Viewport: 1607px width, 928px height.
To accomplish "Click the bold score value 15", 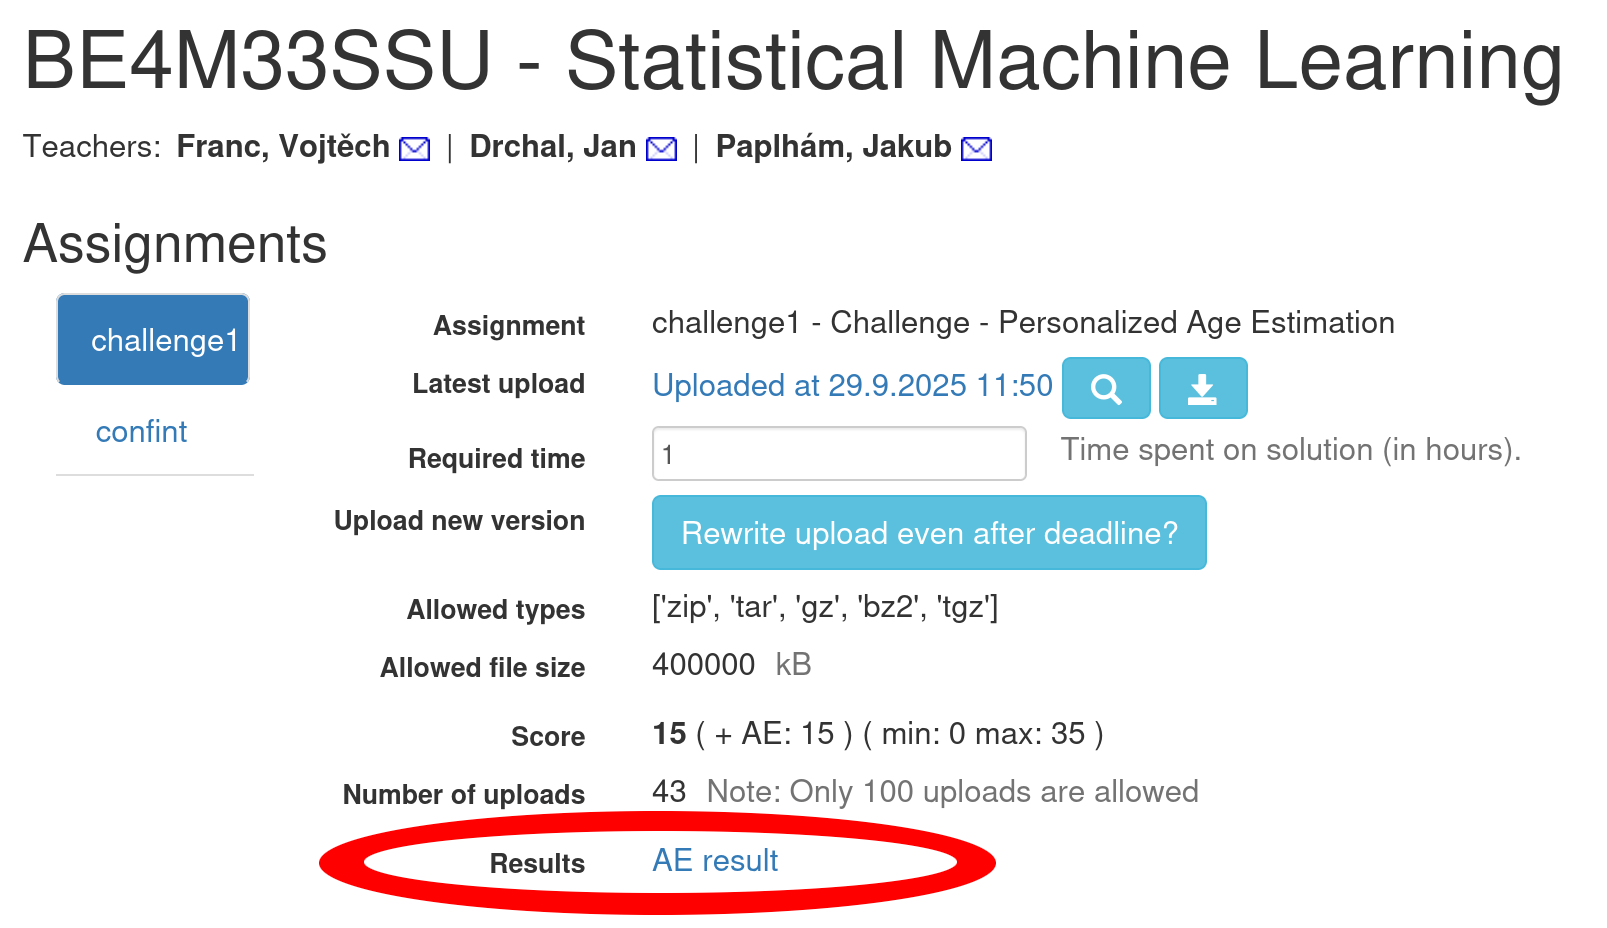I will (x=669, y=734).
